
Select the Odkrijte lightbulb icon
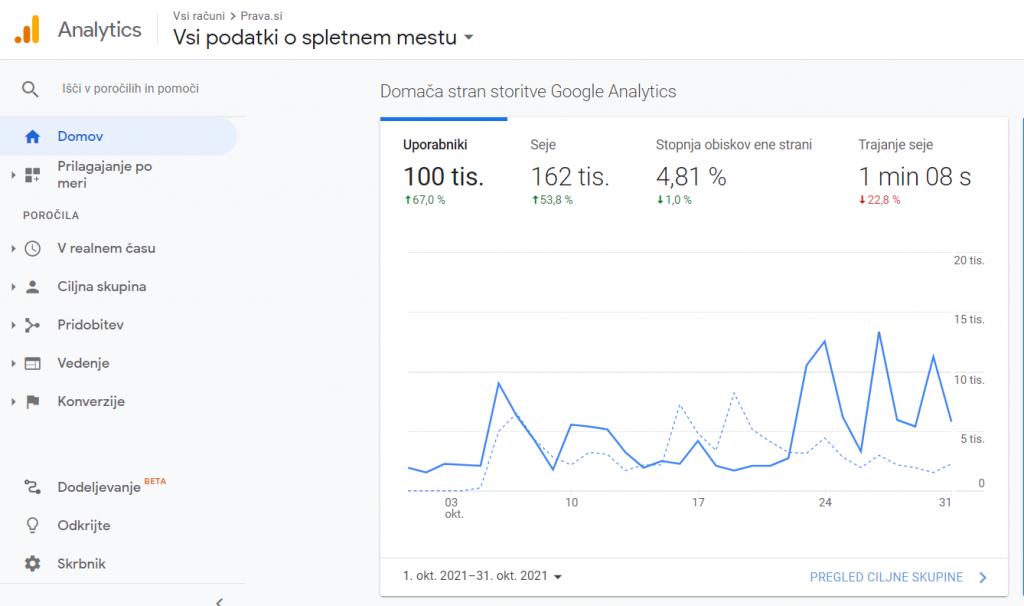tap(31, 525)
